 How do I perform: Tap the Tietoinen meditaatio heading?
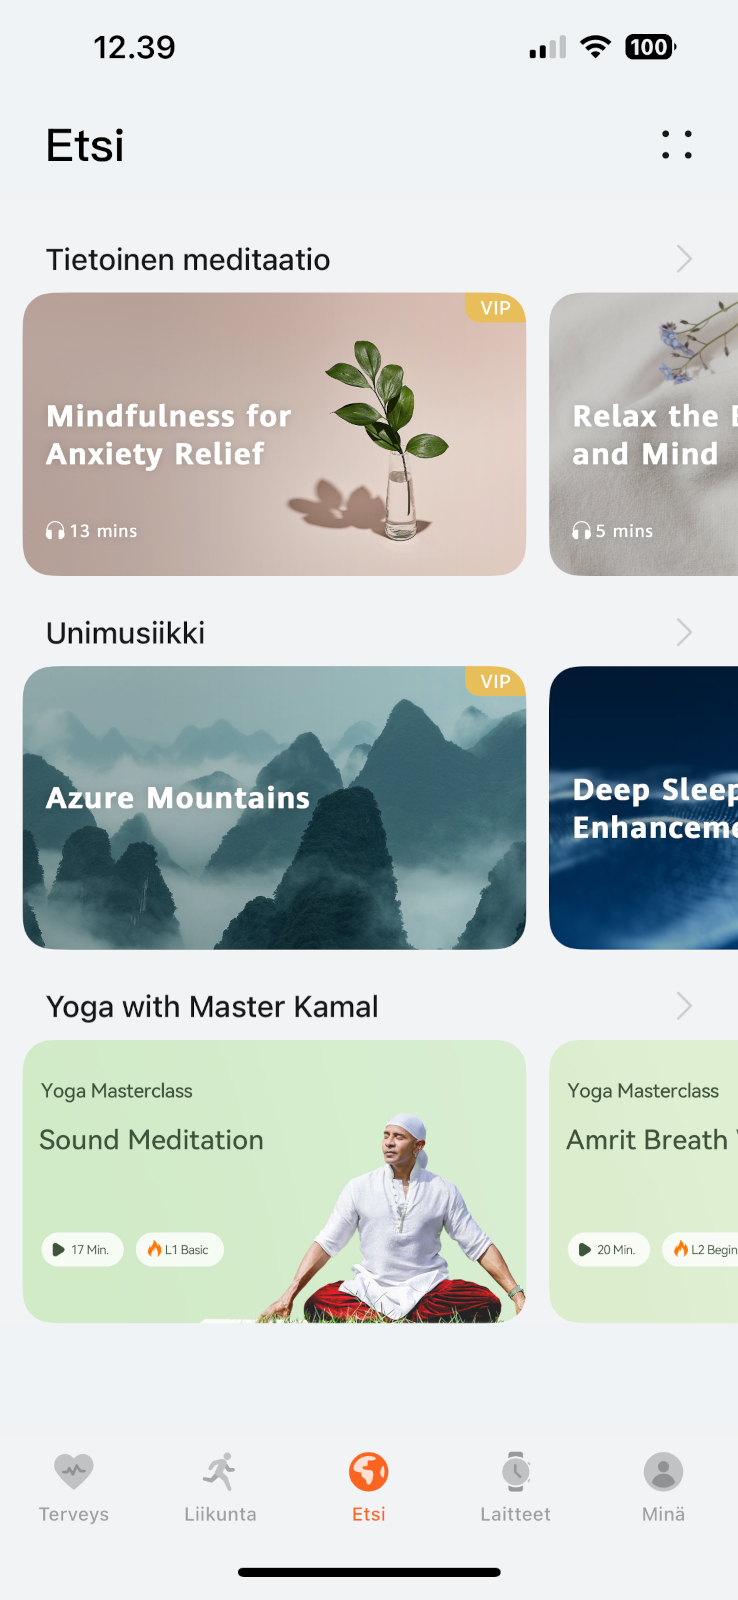click(x=188, y=260)
